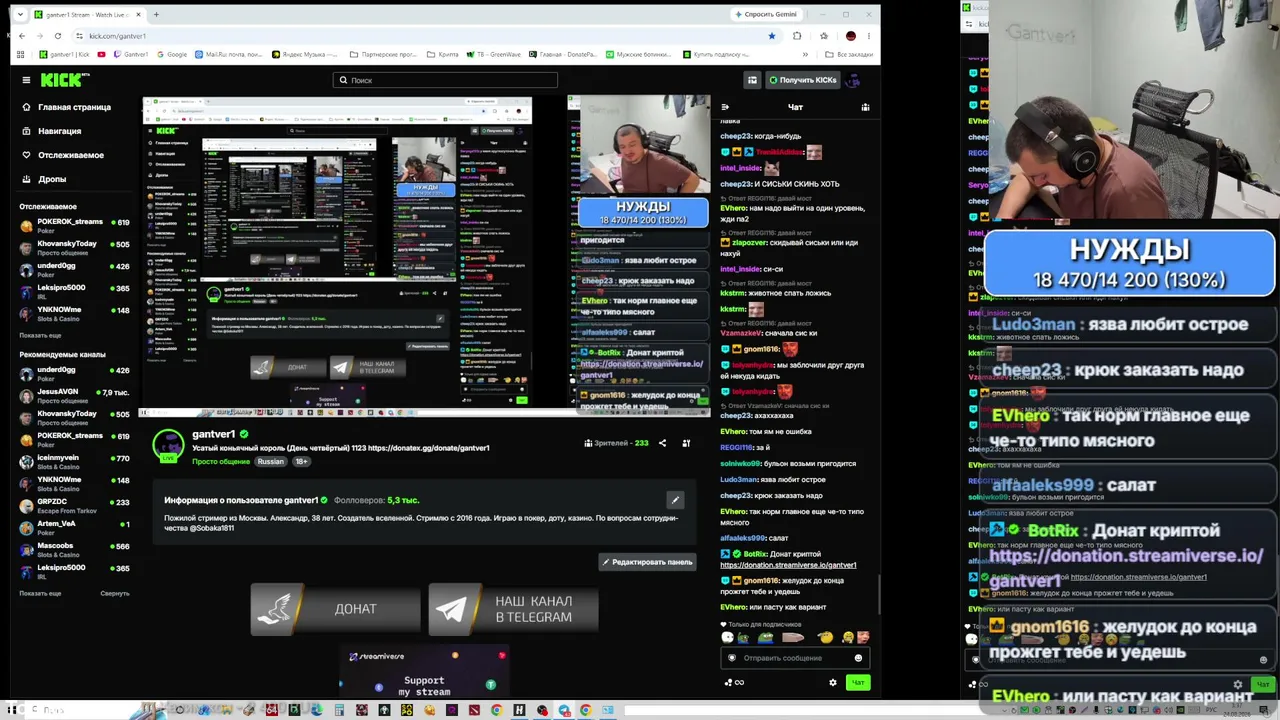The width and height of the screenshot is (1280, 720).
Task: Open the tab search dropdown arrow
Action: coord(22,14)
